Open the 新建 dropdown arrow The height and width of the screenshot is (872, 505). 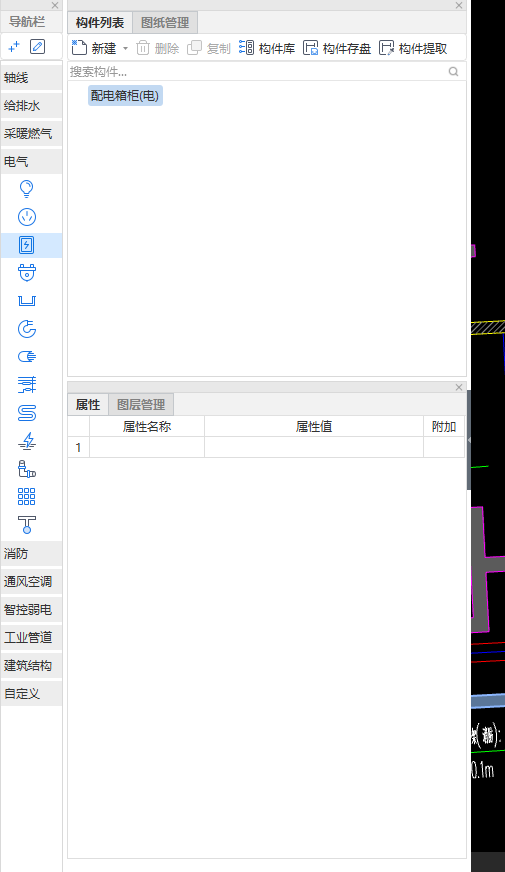coord(125,48)
